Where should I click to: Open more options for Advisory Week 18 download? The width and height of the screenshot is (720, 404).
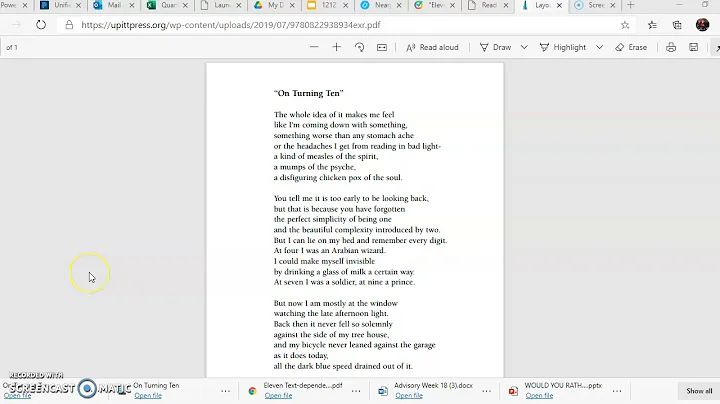tap(486, 391)
